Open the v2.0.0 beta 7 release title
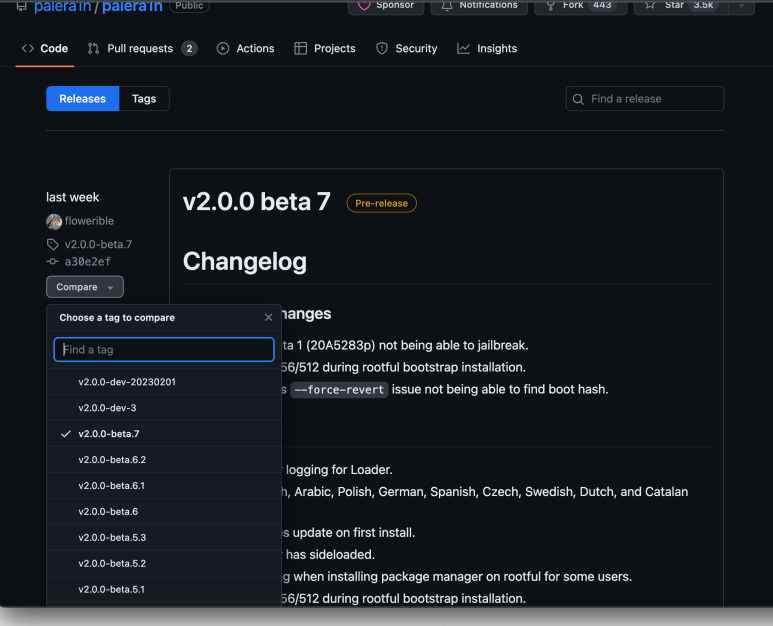The height and width of the screenshot is (626, 773). point(257,202)
